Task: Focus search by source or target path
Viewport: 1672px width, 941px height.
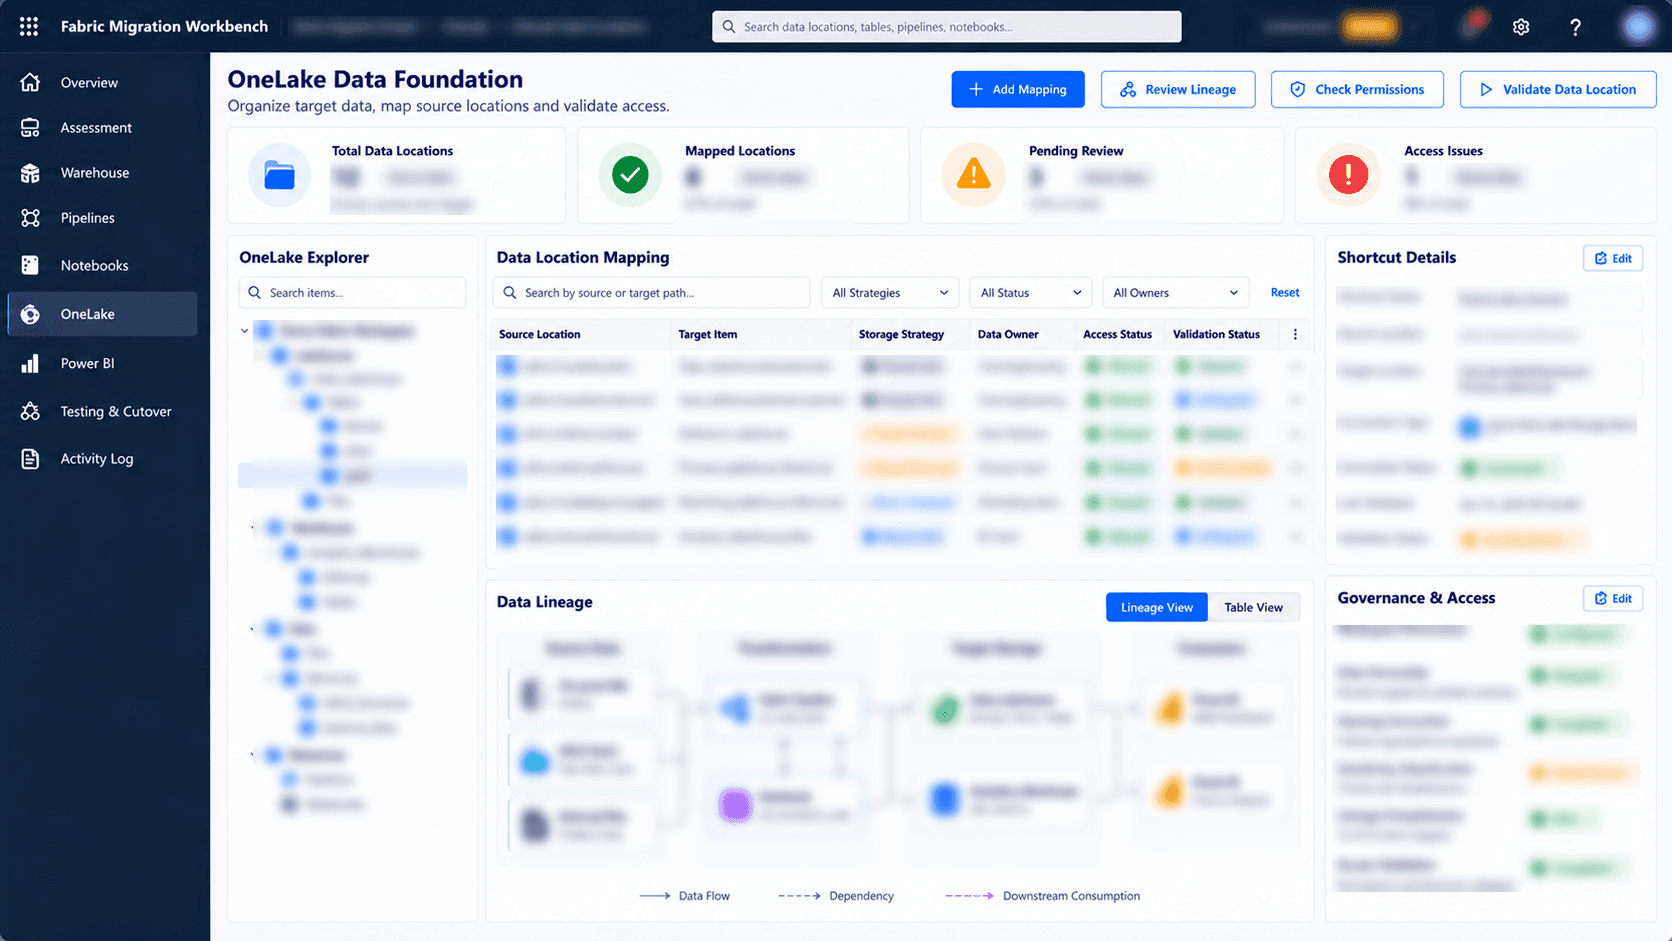Action: [x=651, y=293]
